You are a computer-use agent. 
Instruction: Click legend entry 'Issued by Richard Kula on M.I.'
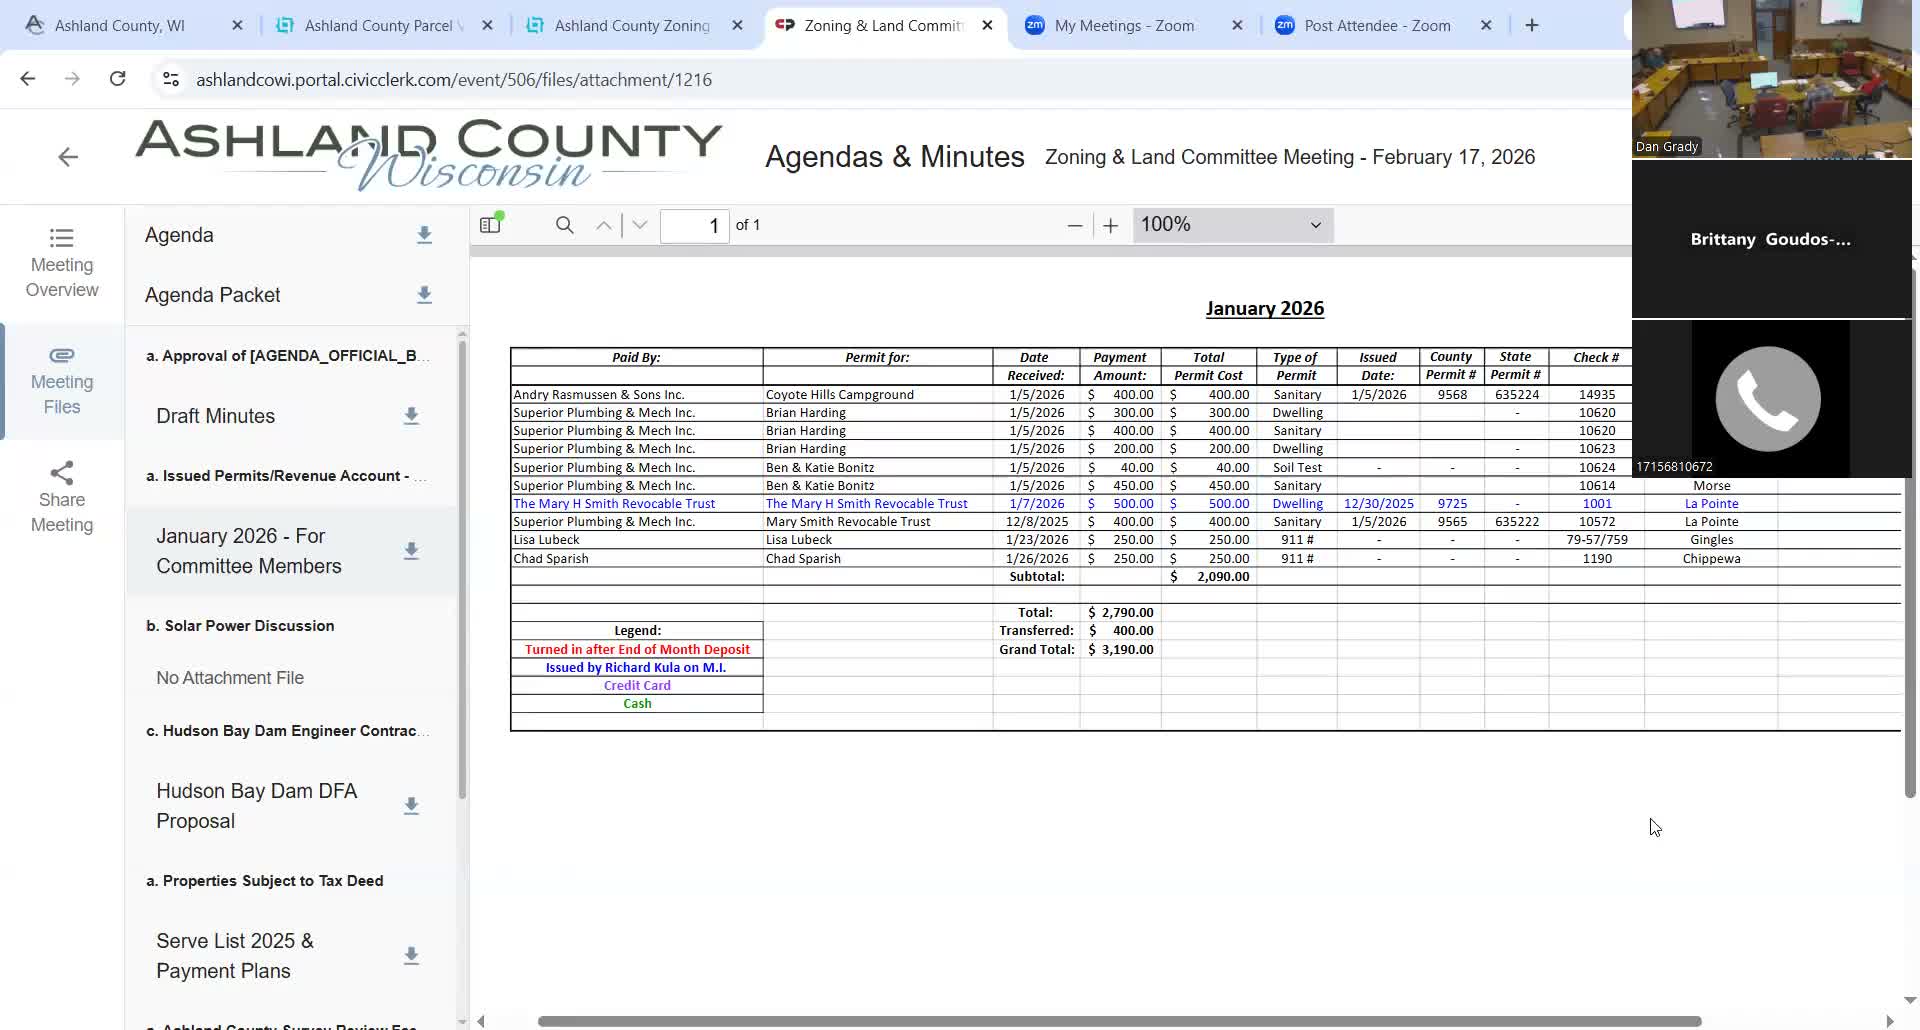click(636, 668)
